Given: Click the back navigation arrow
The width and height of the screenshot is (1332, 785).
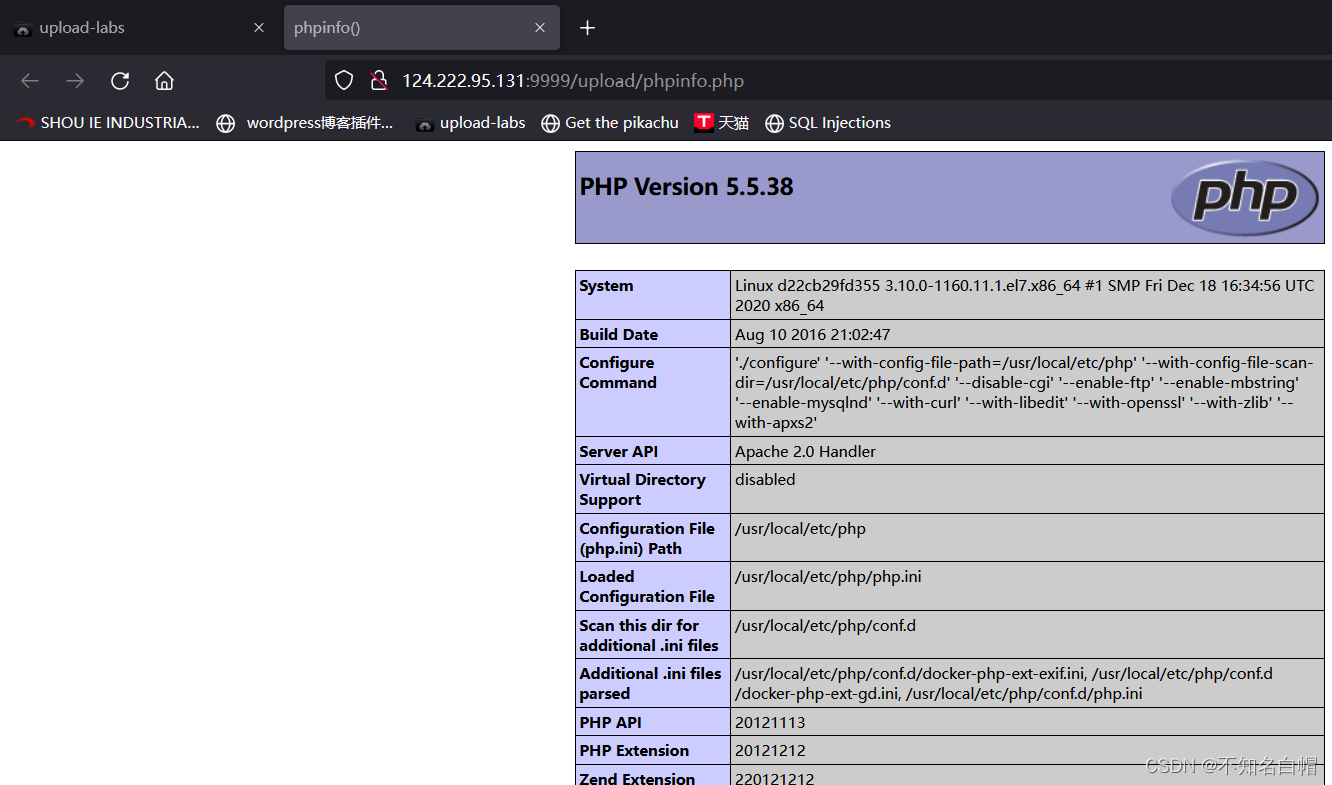Looking at the screenshot, I should coord(29,80).
